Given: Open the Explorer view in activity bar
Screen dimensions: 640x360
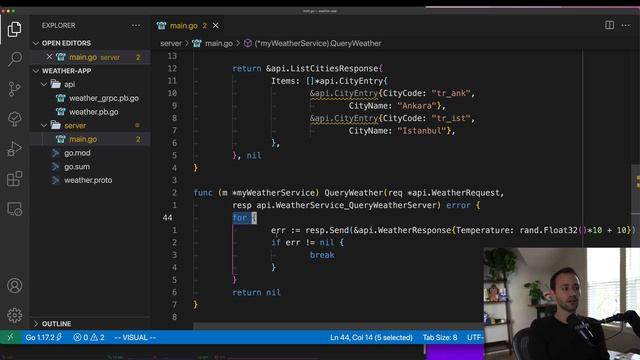Looking at the screenshot, I should [14, 29].
